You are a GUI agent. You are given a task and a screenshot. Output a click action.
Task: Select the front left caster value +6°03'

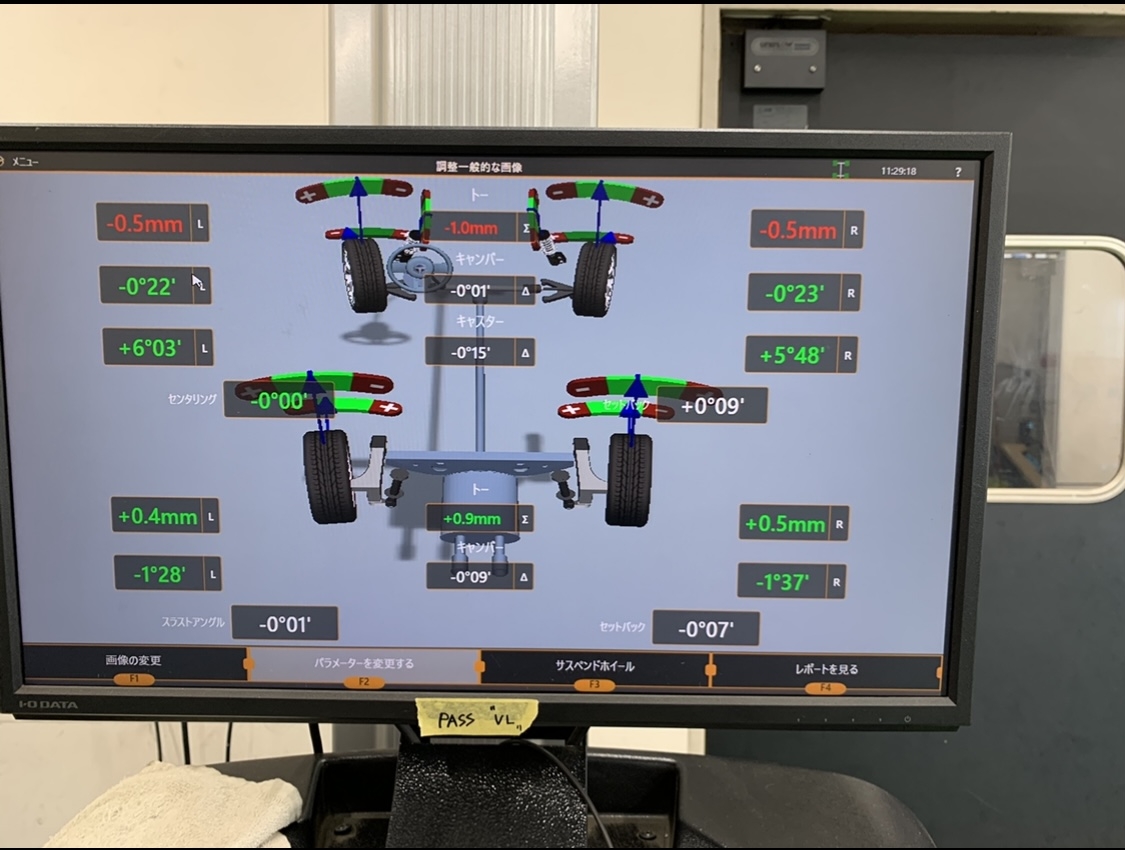pos(150,348)
